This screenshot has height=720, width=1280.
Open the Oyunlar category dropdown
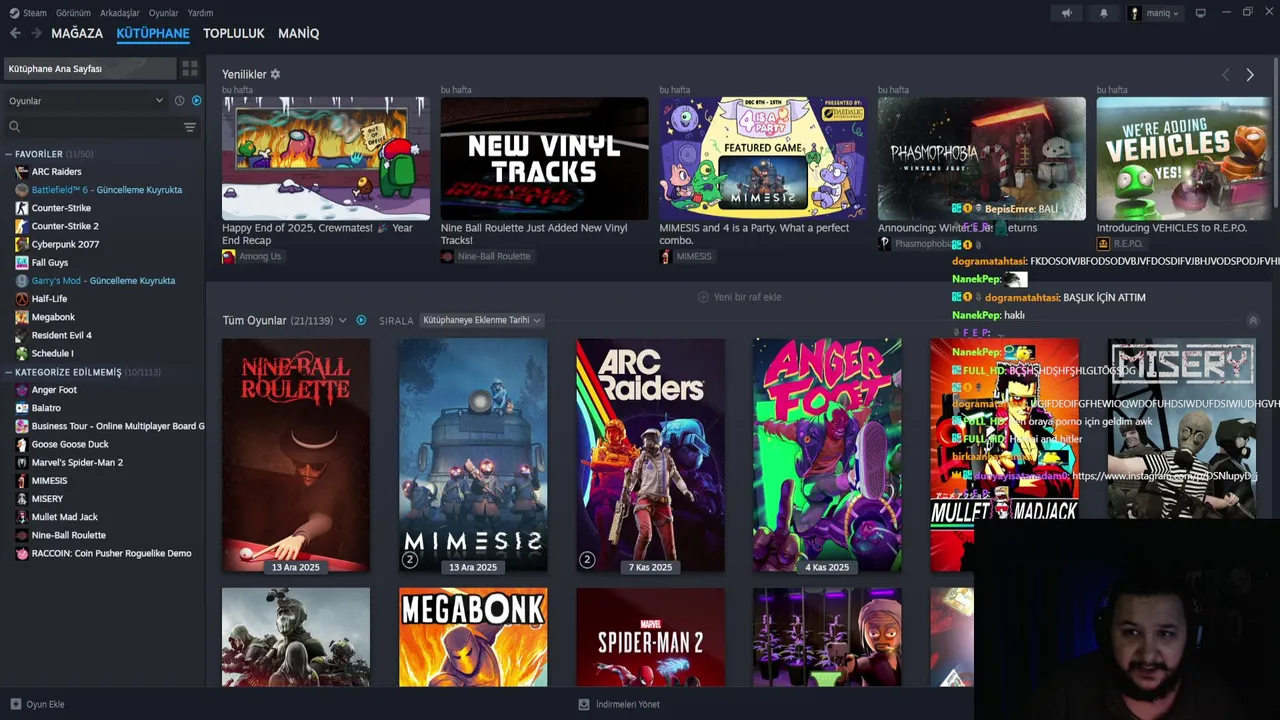(86, 101)
